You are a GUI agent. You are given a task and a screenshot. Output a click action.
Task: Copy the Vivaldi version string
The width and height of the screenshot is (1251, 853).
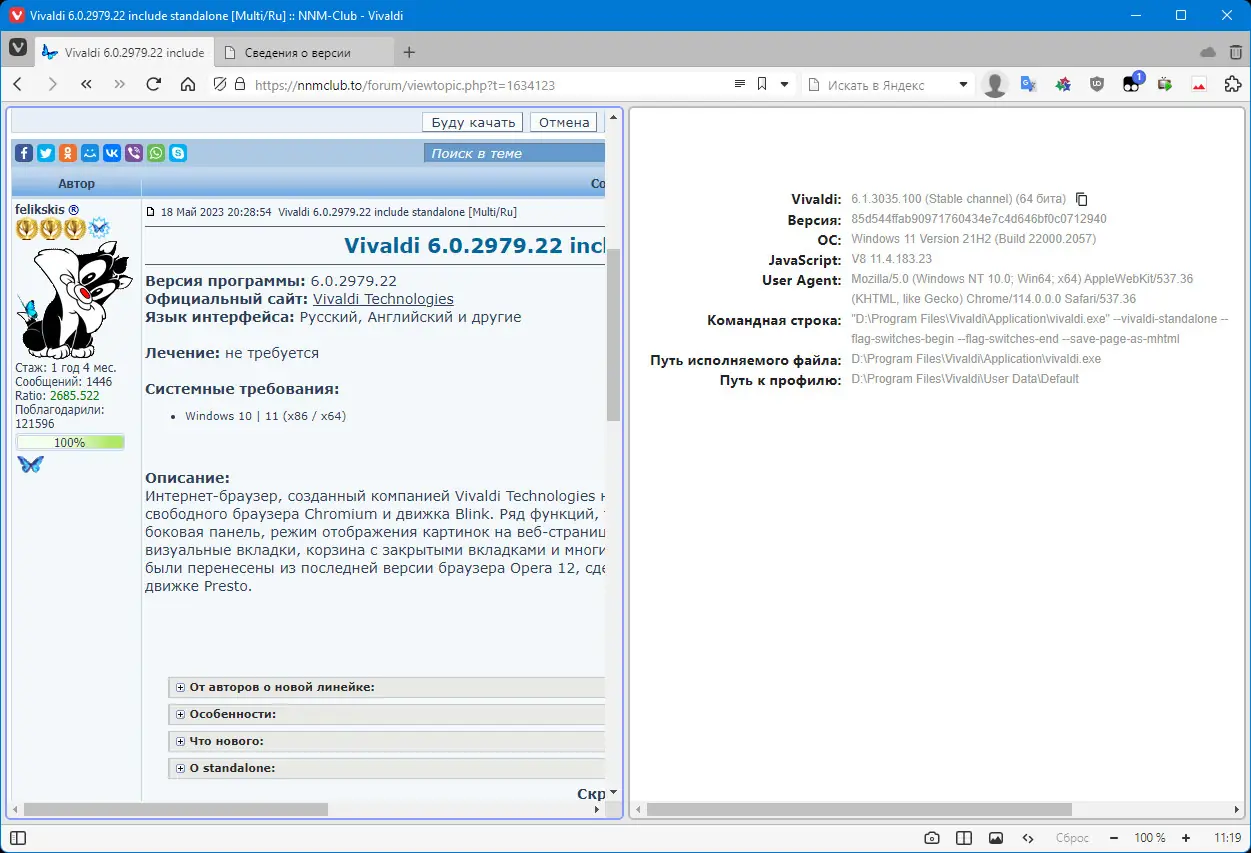click(x=1081, y=199)
